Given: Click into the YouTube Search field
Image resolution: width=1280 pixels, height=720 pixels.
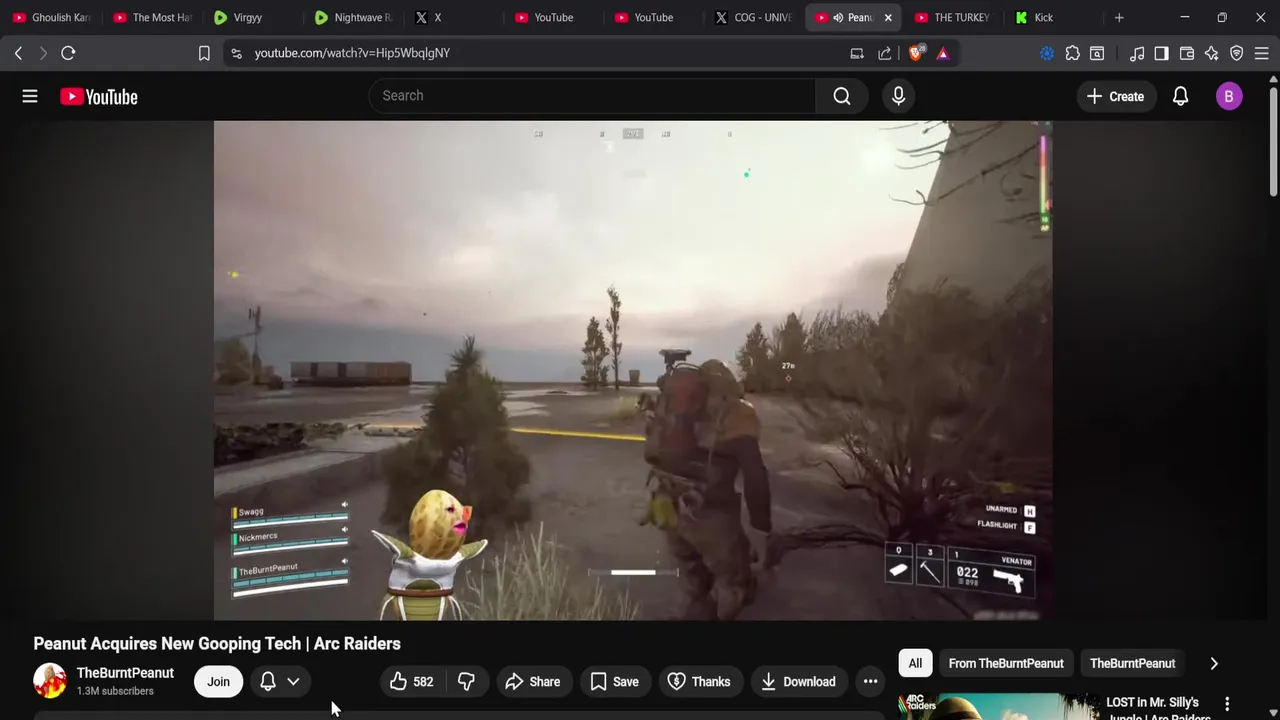Looking at the screenshot, I should click(x=592, y=96).
